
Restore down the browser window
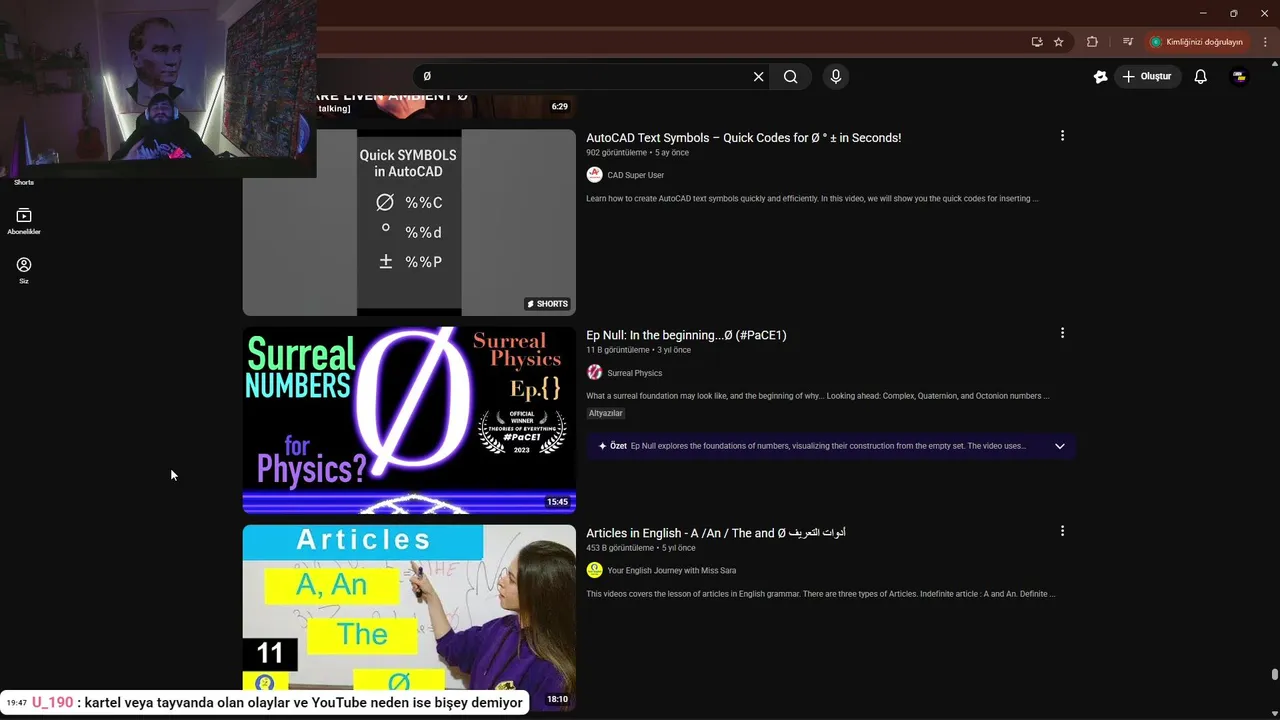tap(1233, 13)
